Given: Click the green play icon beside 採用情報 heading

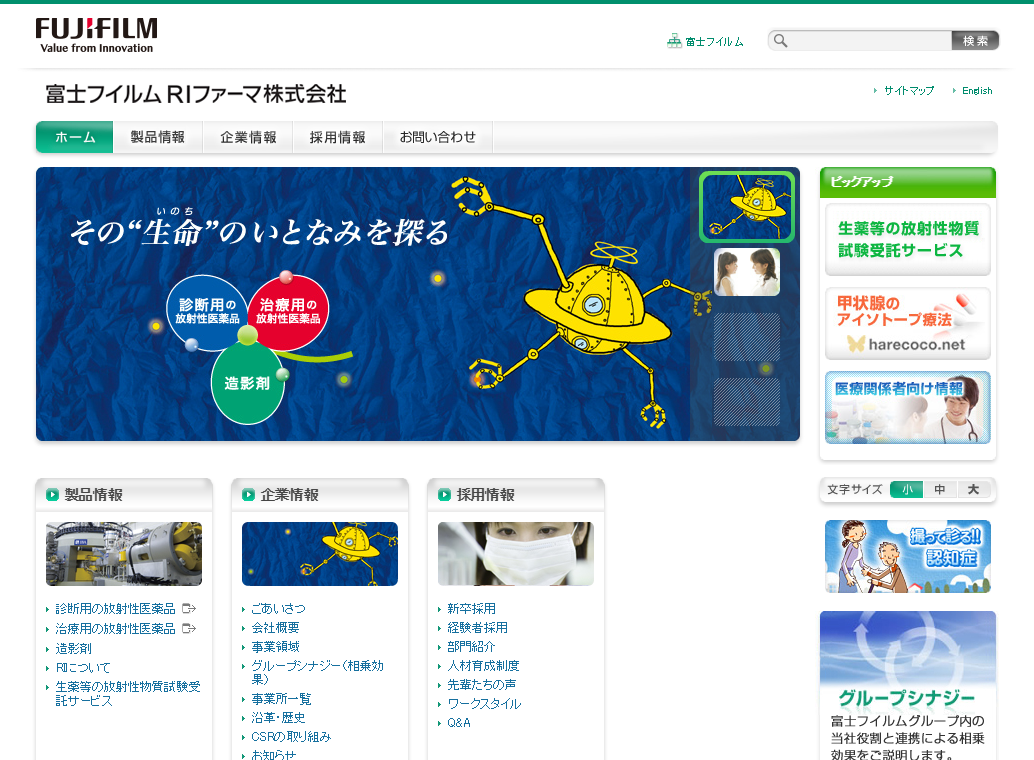Looking at the screenshot, I should click(x=444, y=495).
